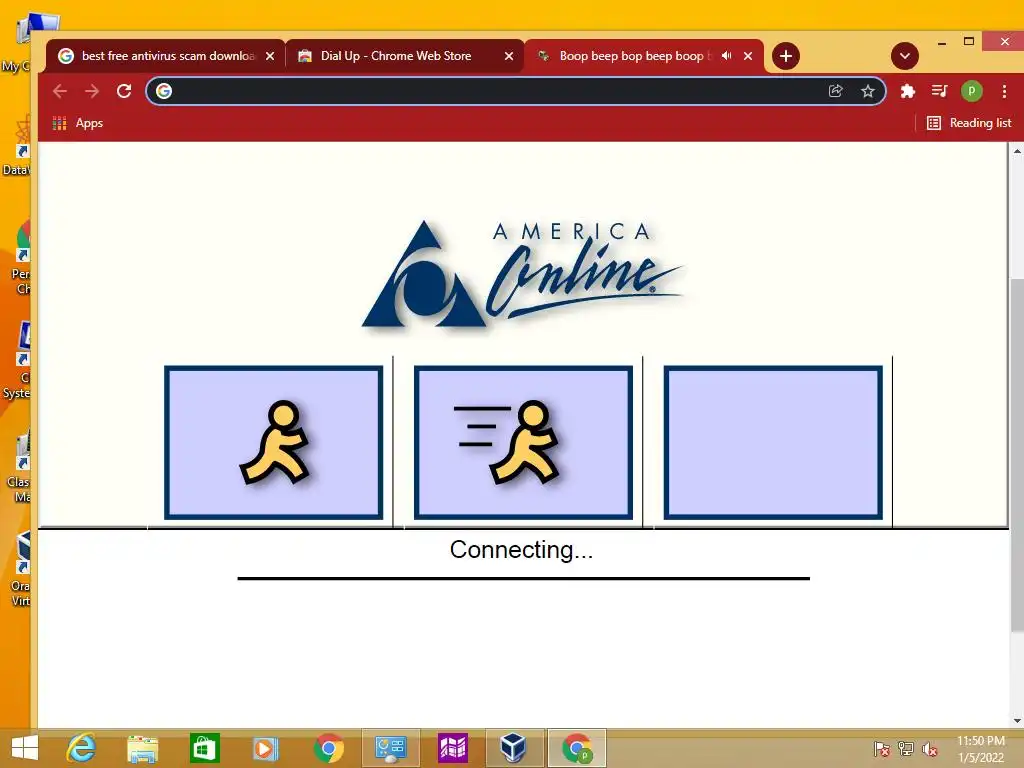Click the first panel with running man
This screenshot has height=768, width=1024.
pyautogui.click(x=274, y=443)
